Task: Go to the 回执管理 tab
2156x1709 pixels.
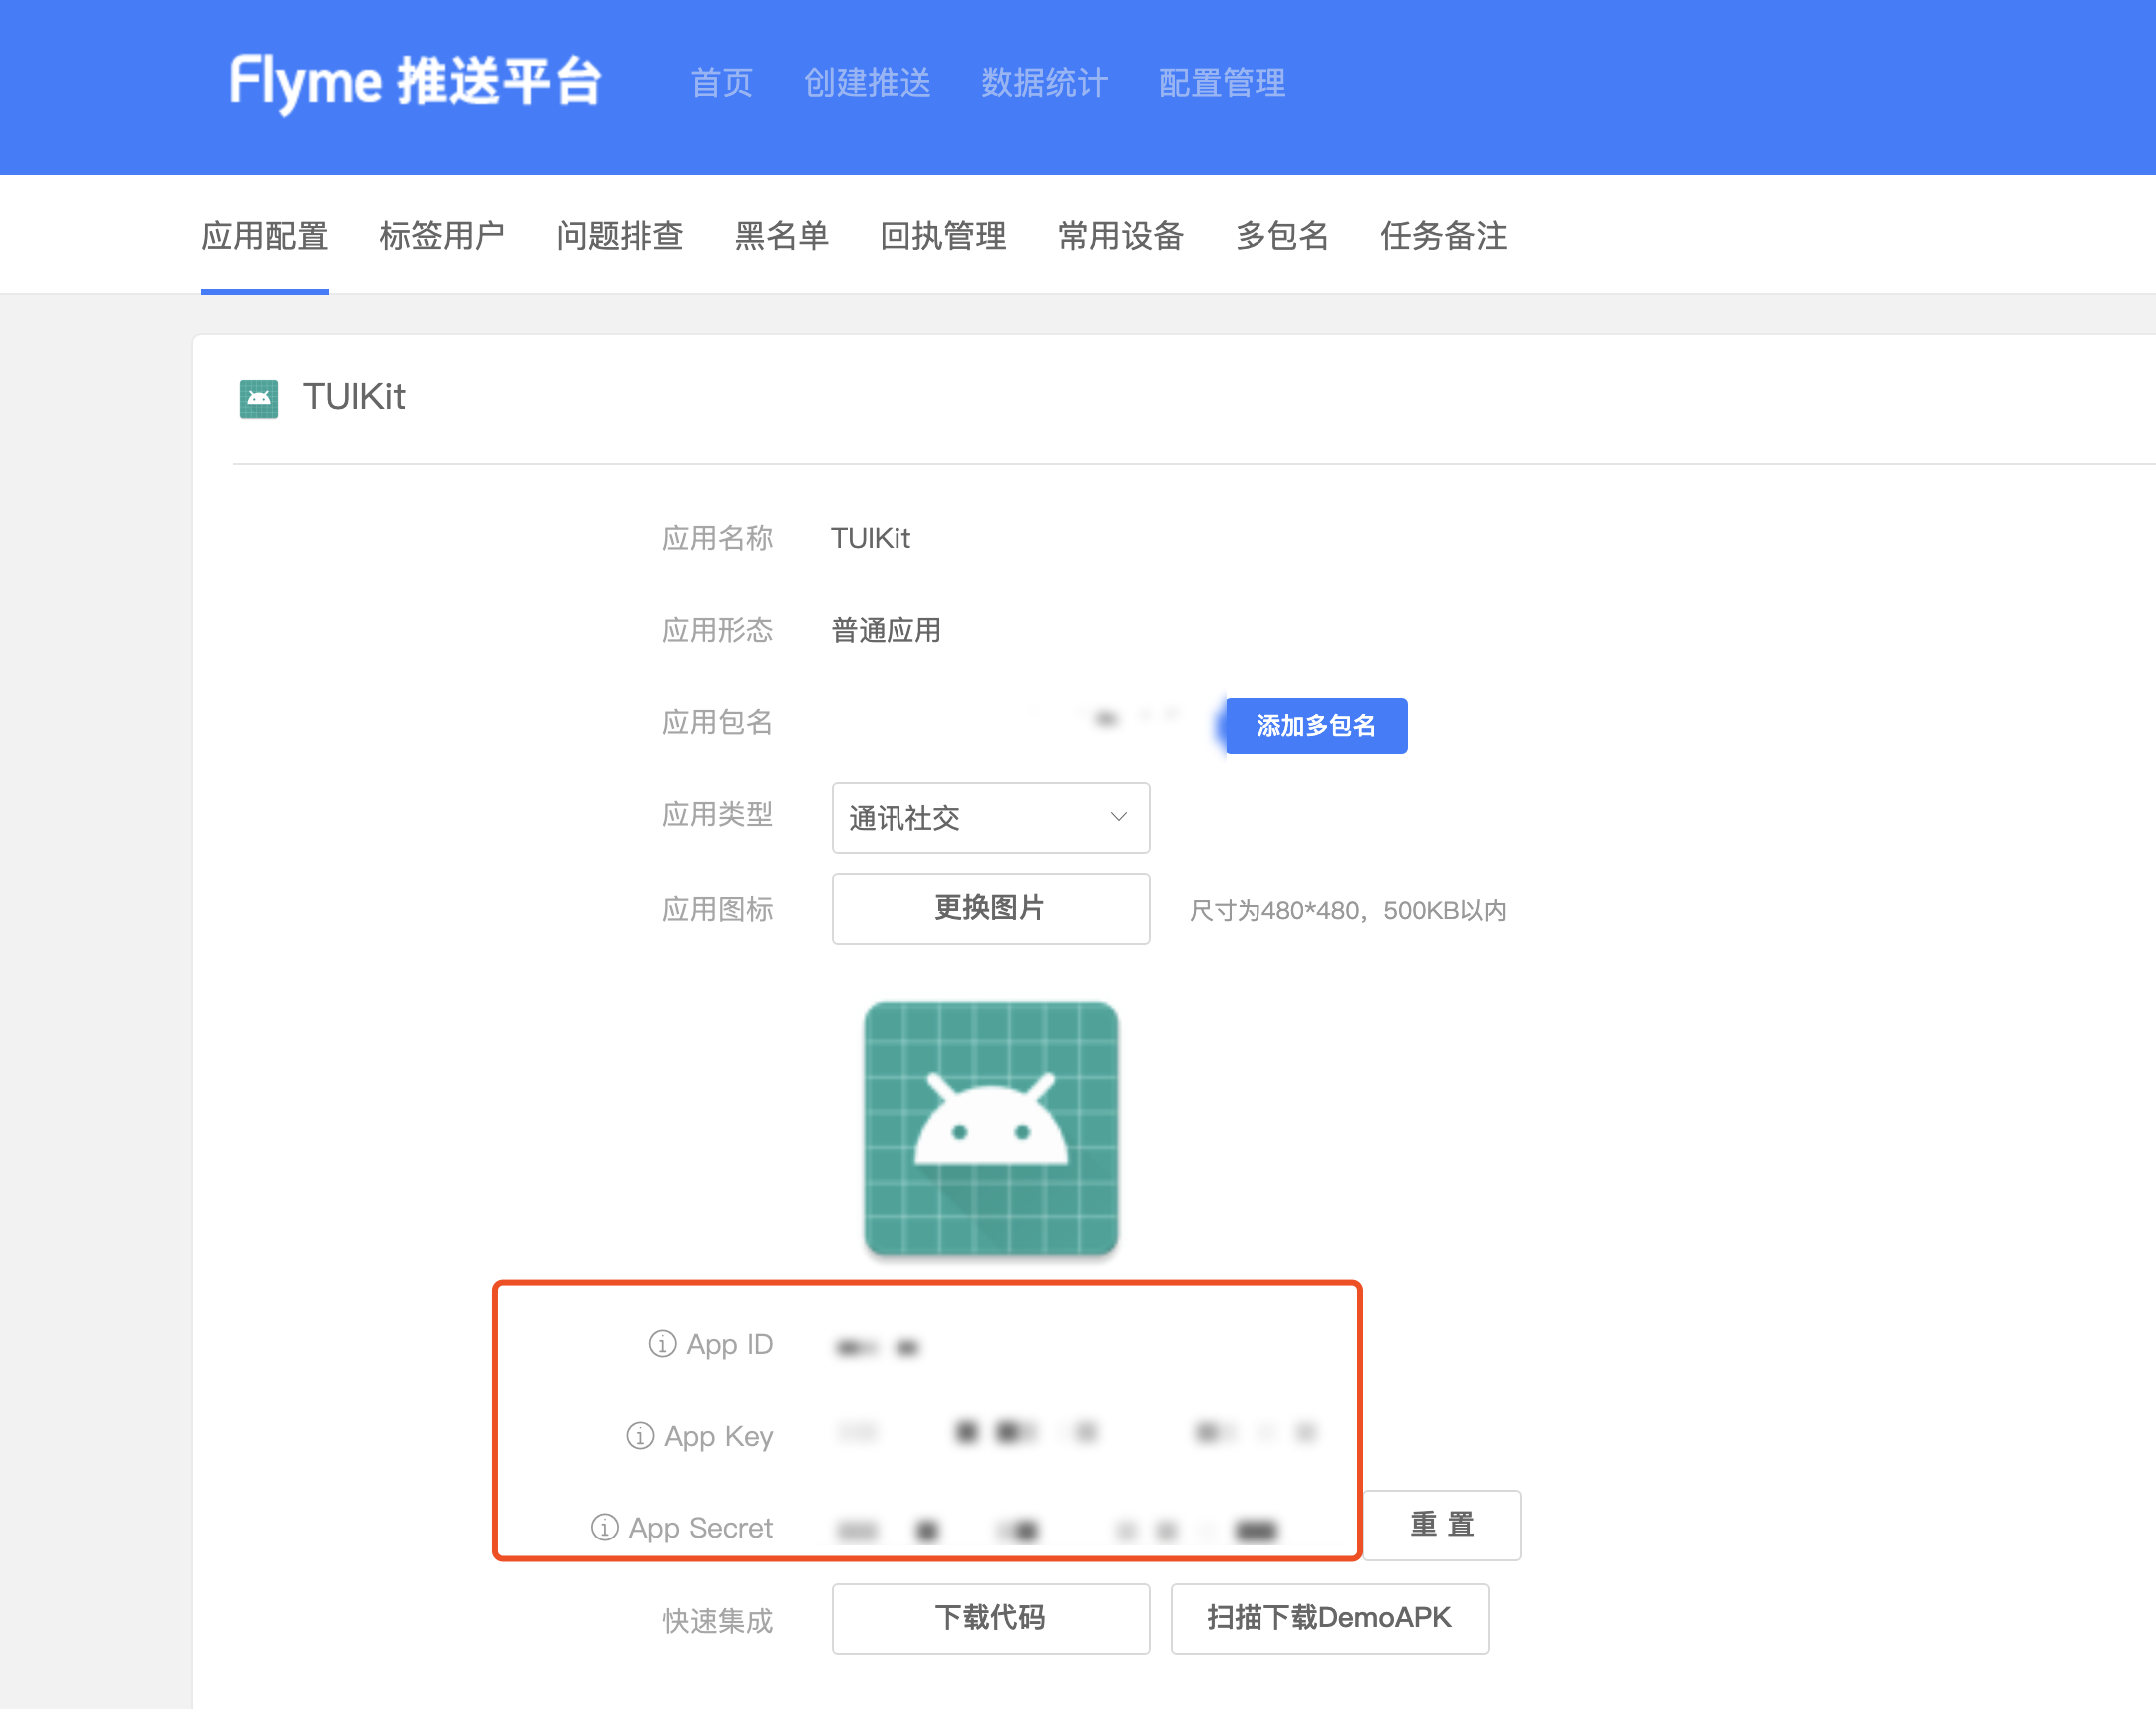Action: (943, 237)
